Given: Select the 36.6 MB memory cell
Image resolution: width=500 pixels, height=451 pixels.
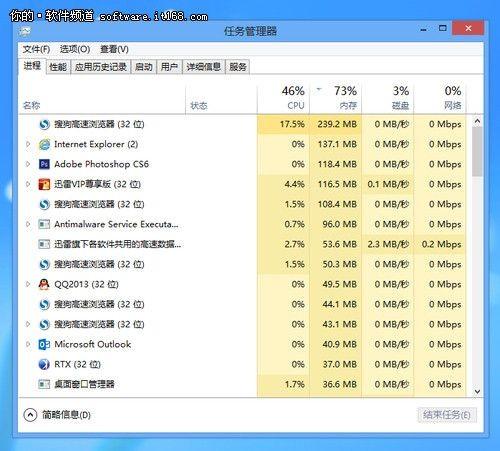Looking at the screenshot, I should coord(336,384).
